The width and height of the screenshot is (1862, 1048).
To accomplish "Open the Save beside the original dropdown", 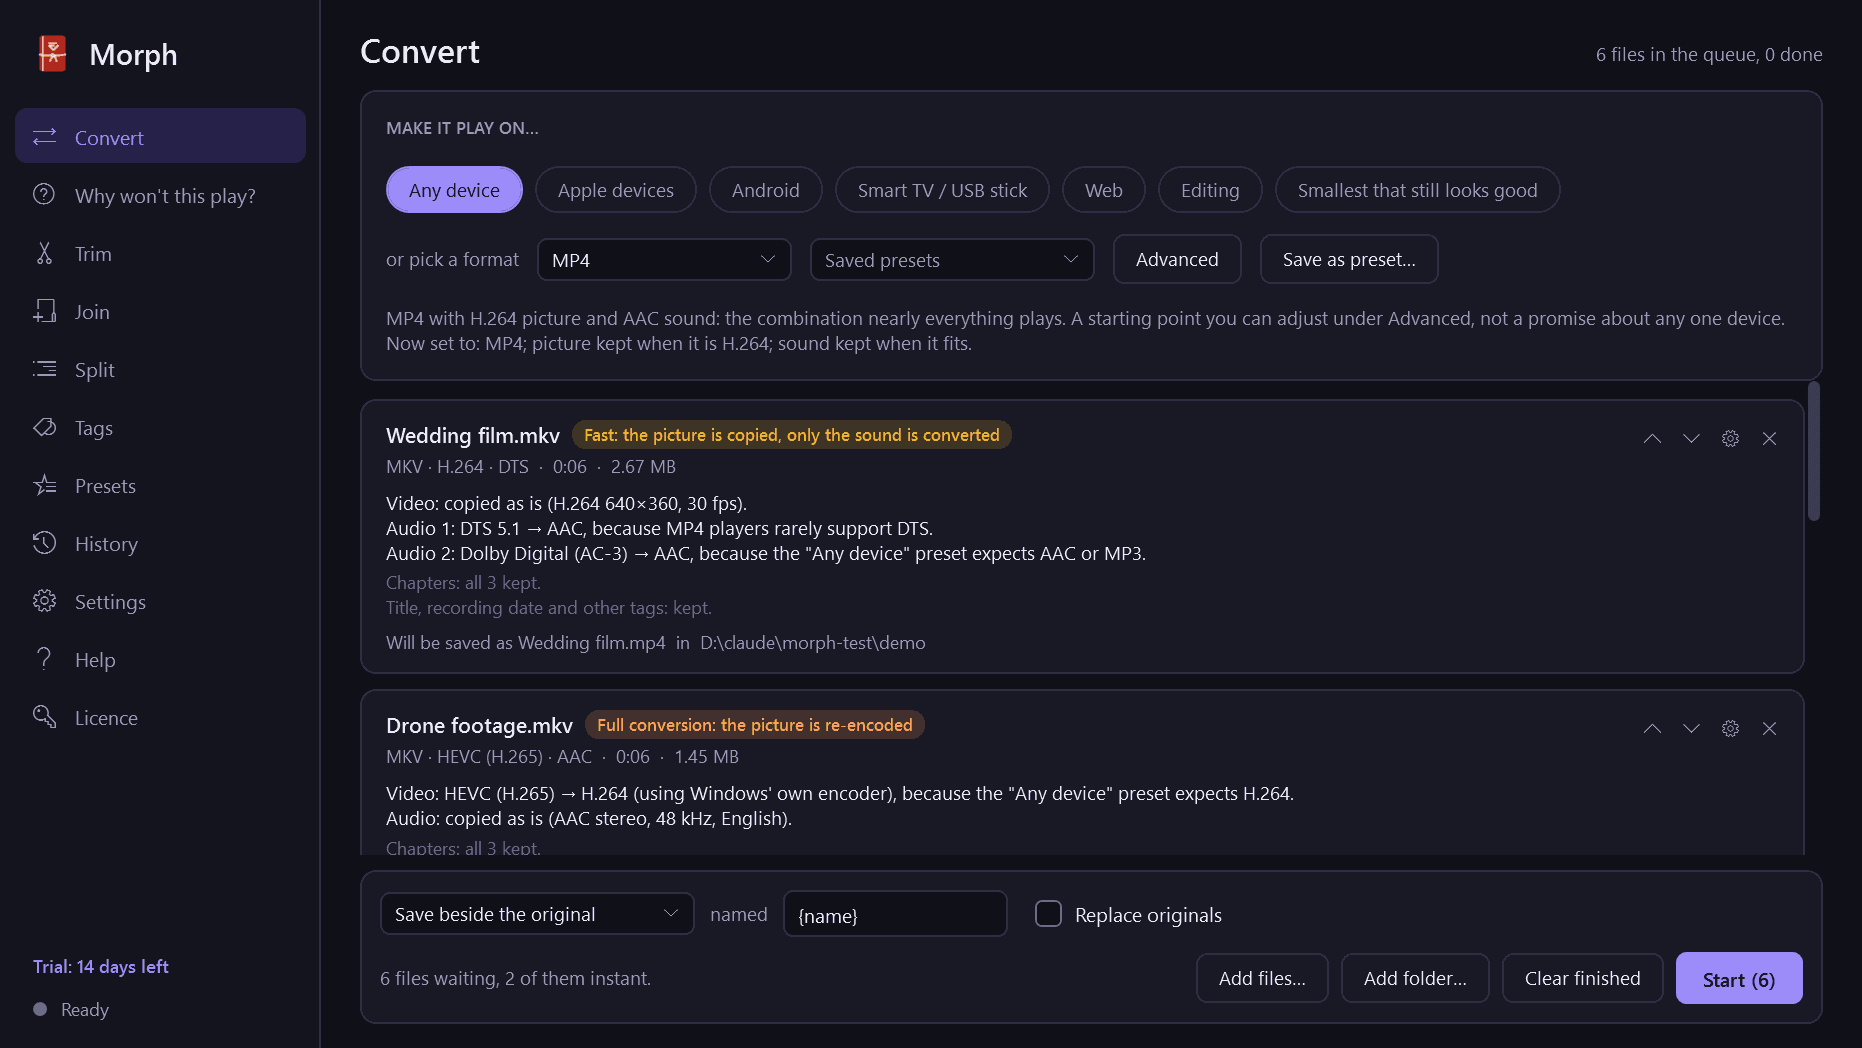I will coord(537,914).
